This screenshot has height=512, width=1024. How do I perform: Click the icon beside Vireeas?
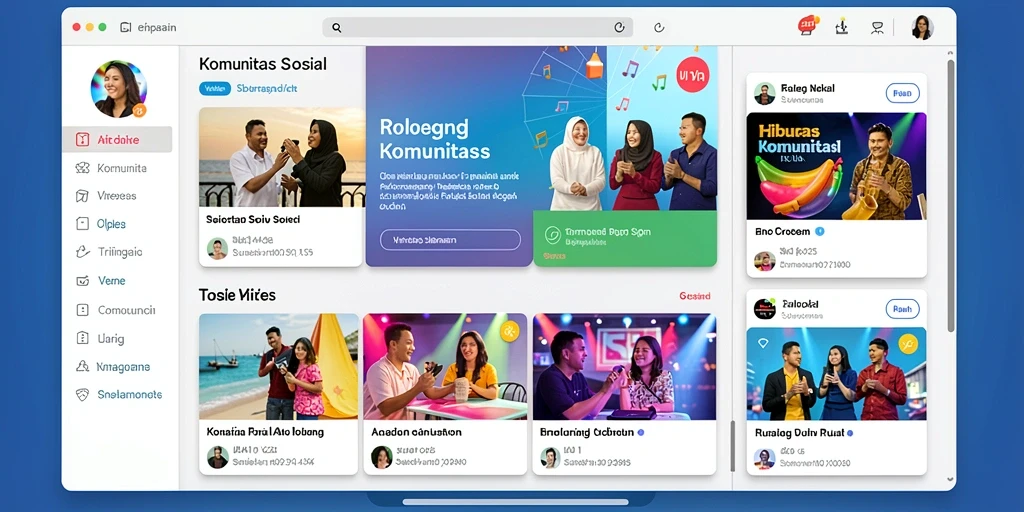[x=82, y=196]
